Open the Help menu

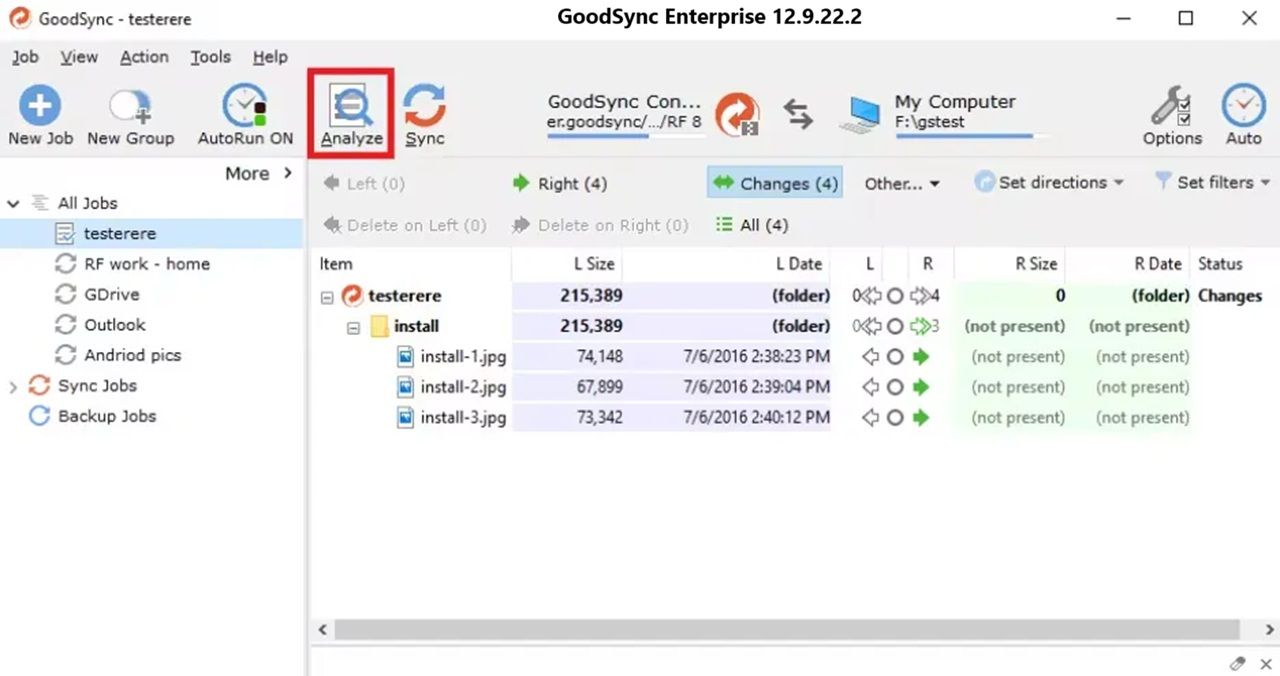(x=270, y=57)
